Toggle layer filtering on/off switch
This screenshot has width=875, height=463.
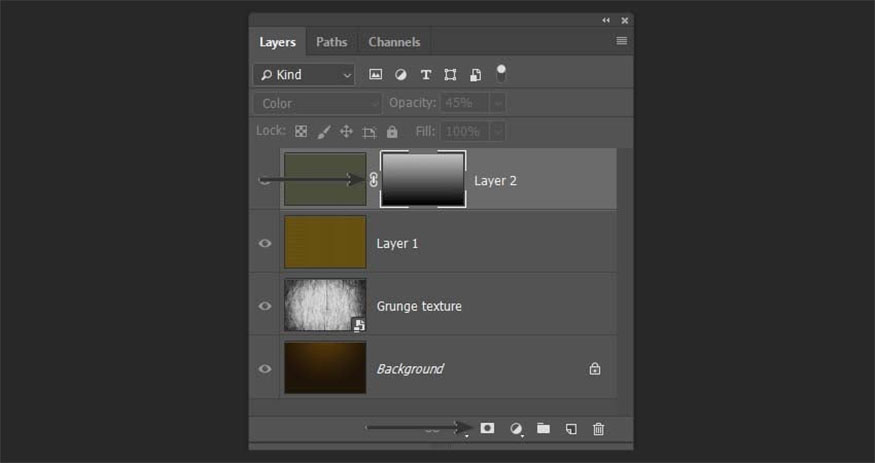pyautogui.click(x=501, y=73)
